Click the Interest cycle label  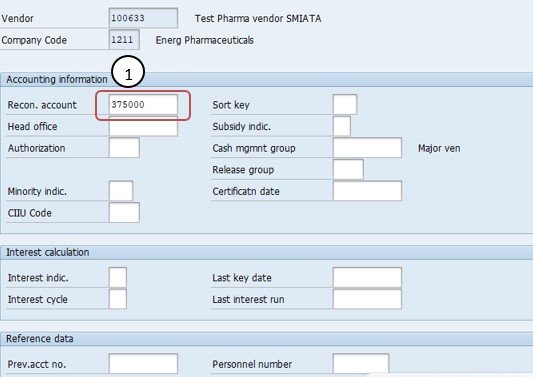[x=38, y=299]
